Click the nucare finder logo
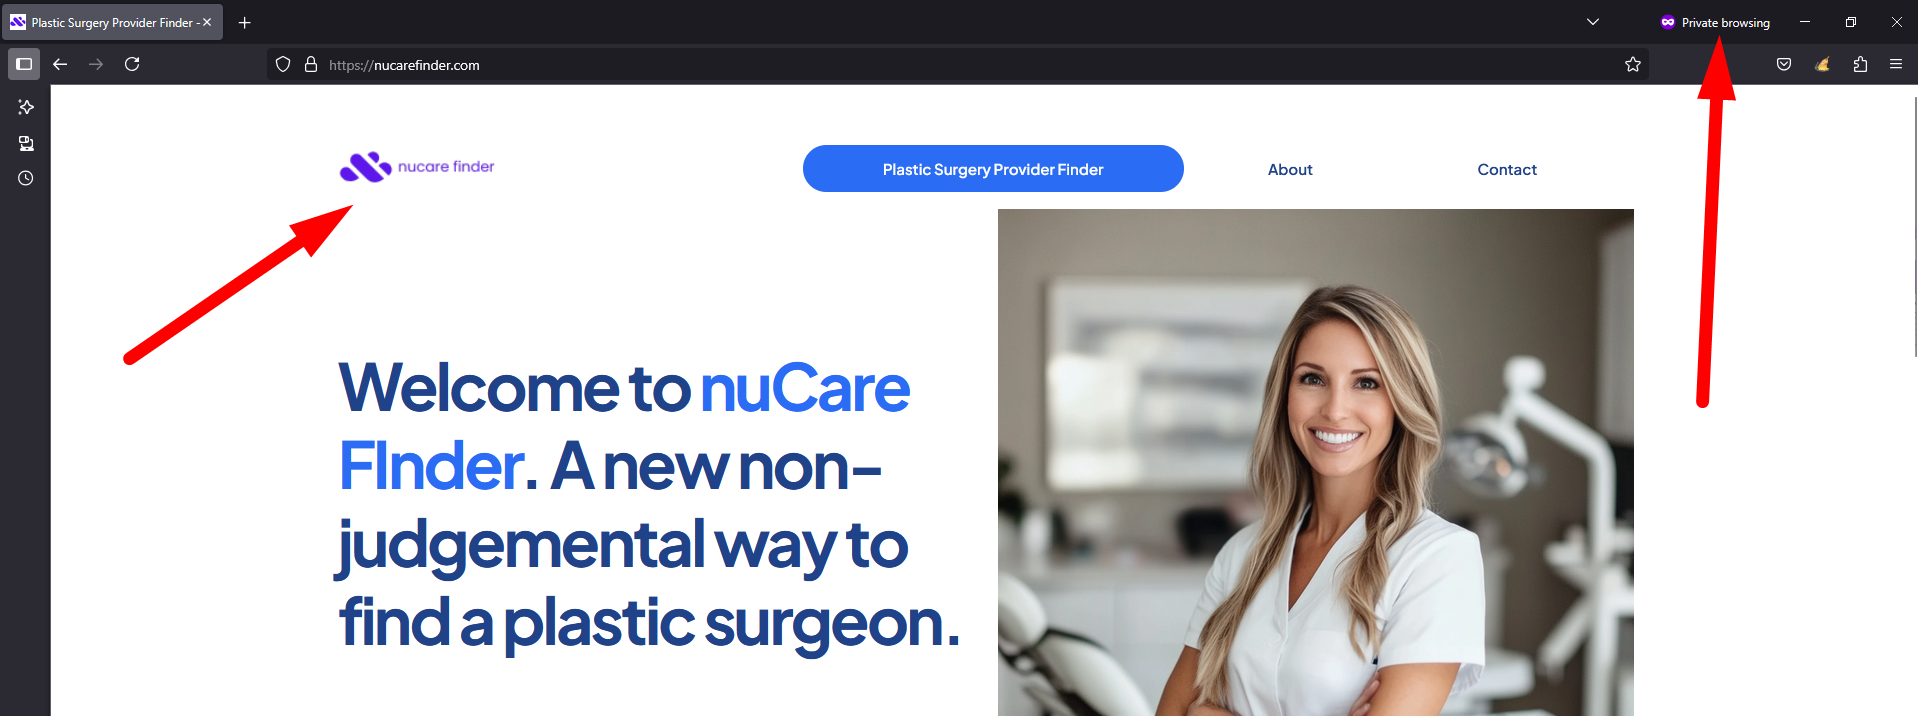1918x716 pixels. coord(417,167)
